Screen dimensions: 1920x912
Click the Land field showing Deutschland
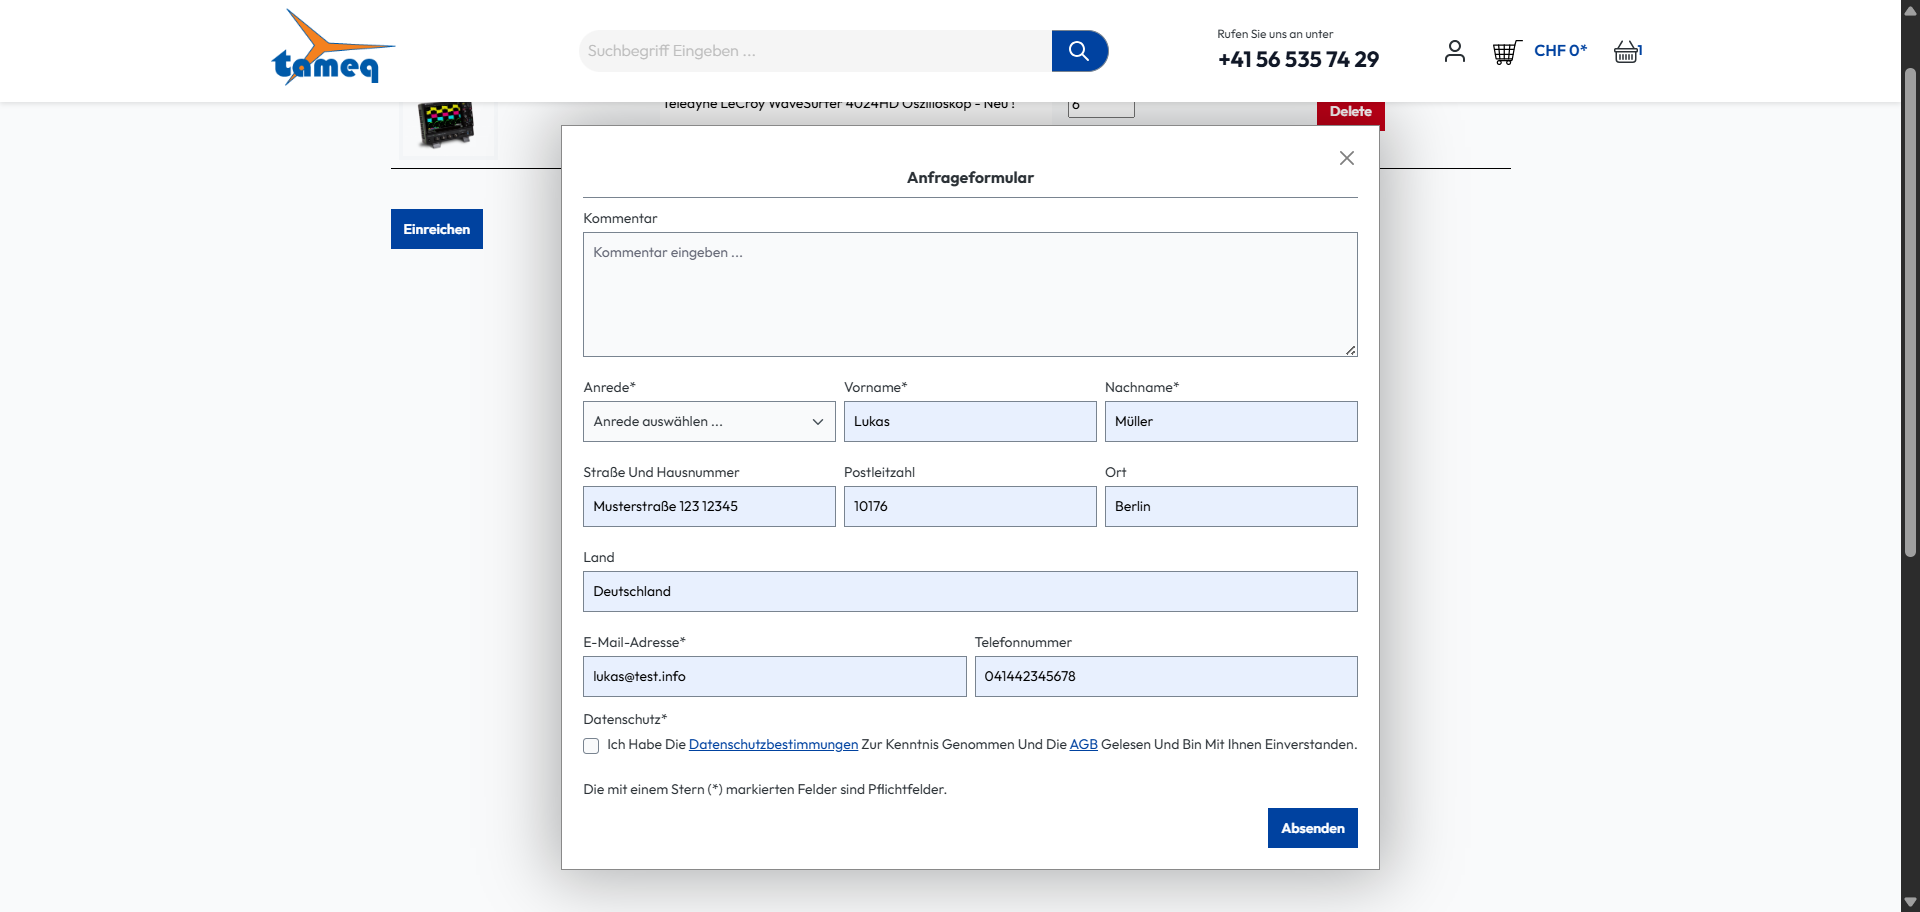point(969,592)
